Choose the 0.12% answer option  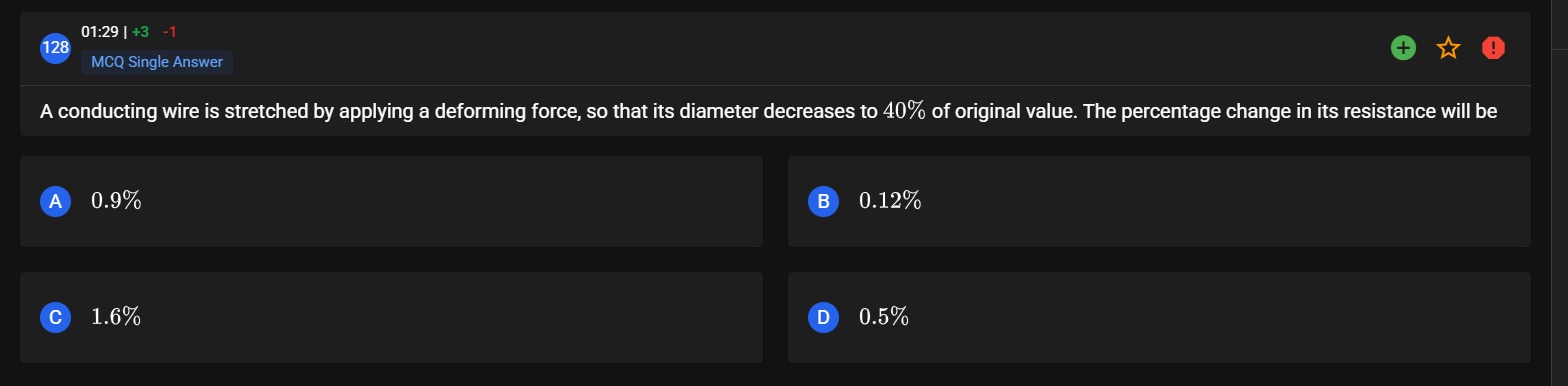1159,201
